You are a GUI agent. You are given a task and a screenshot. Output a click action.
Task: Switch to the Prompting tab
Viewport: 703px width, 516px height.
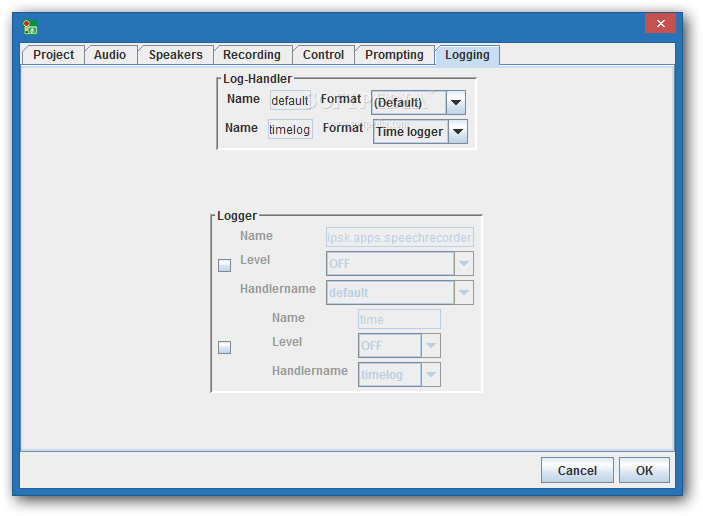pos(395,55)
